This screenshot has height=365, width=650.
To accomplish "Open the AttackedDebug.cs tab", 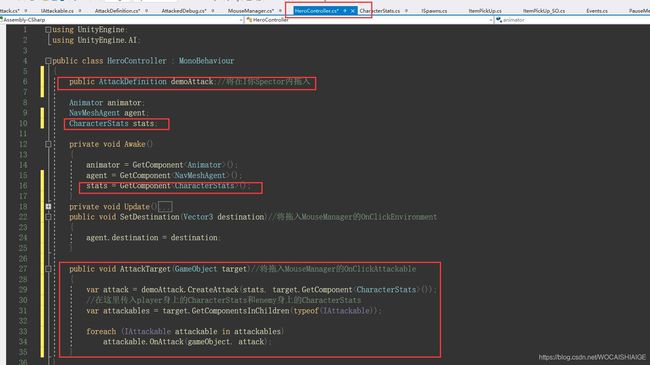I will tap(184, 11).
